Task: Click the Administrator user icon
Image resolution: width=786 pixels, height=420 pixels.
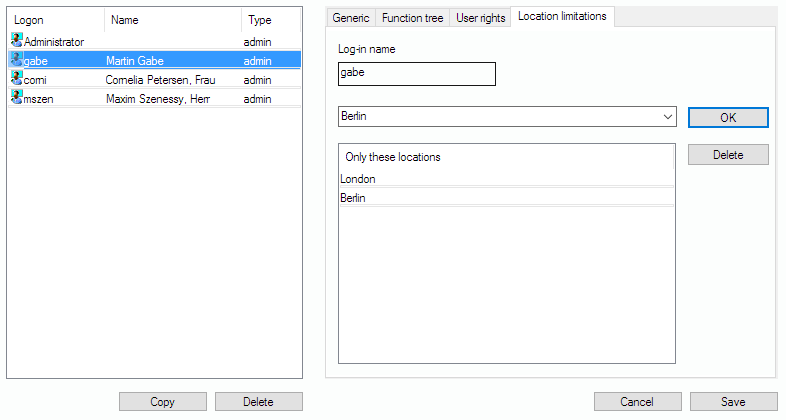Action: 16,41
